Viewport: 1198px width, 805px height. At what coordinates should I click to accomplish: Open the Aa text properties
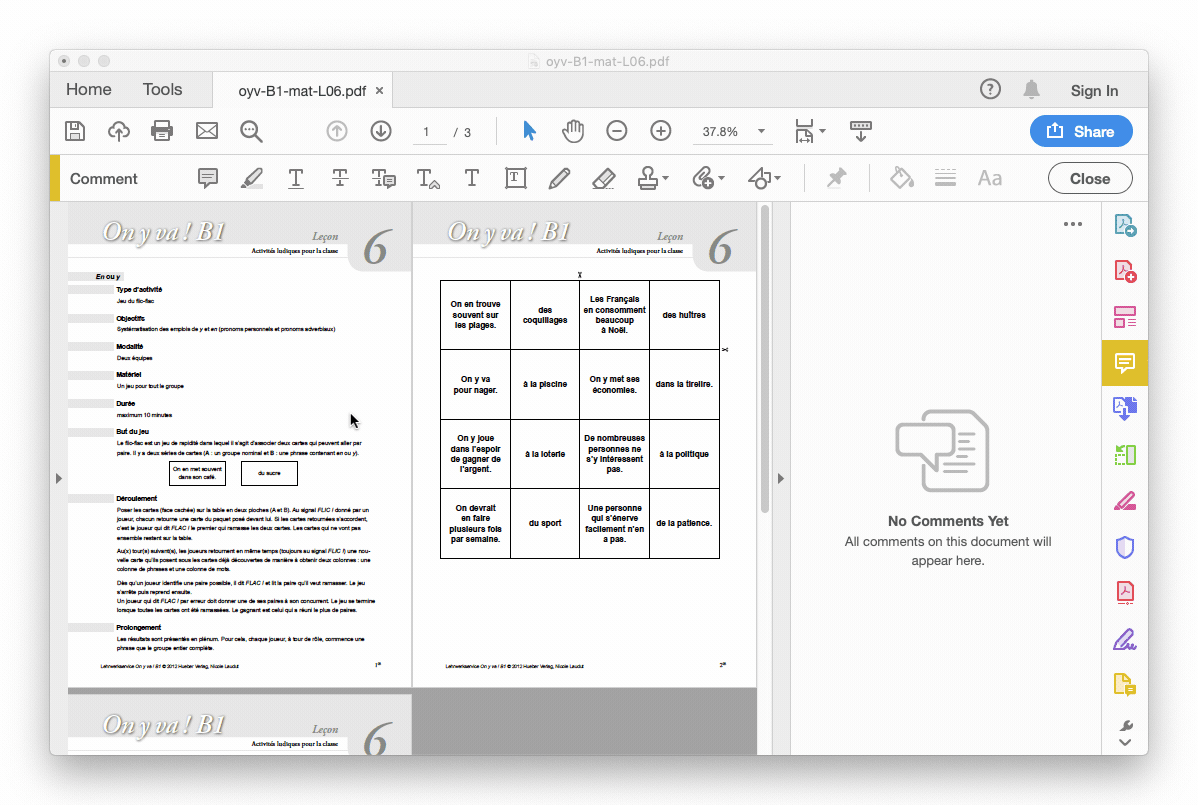click(989, 179)
